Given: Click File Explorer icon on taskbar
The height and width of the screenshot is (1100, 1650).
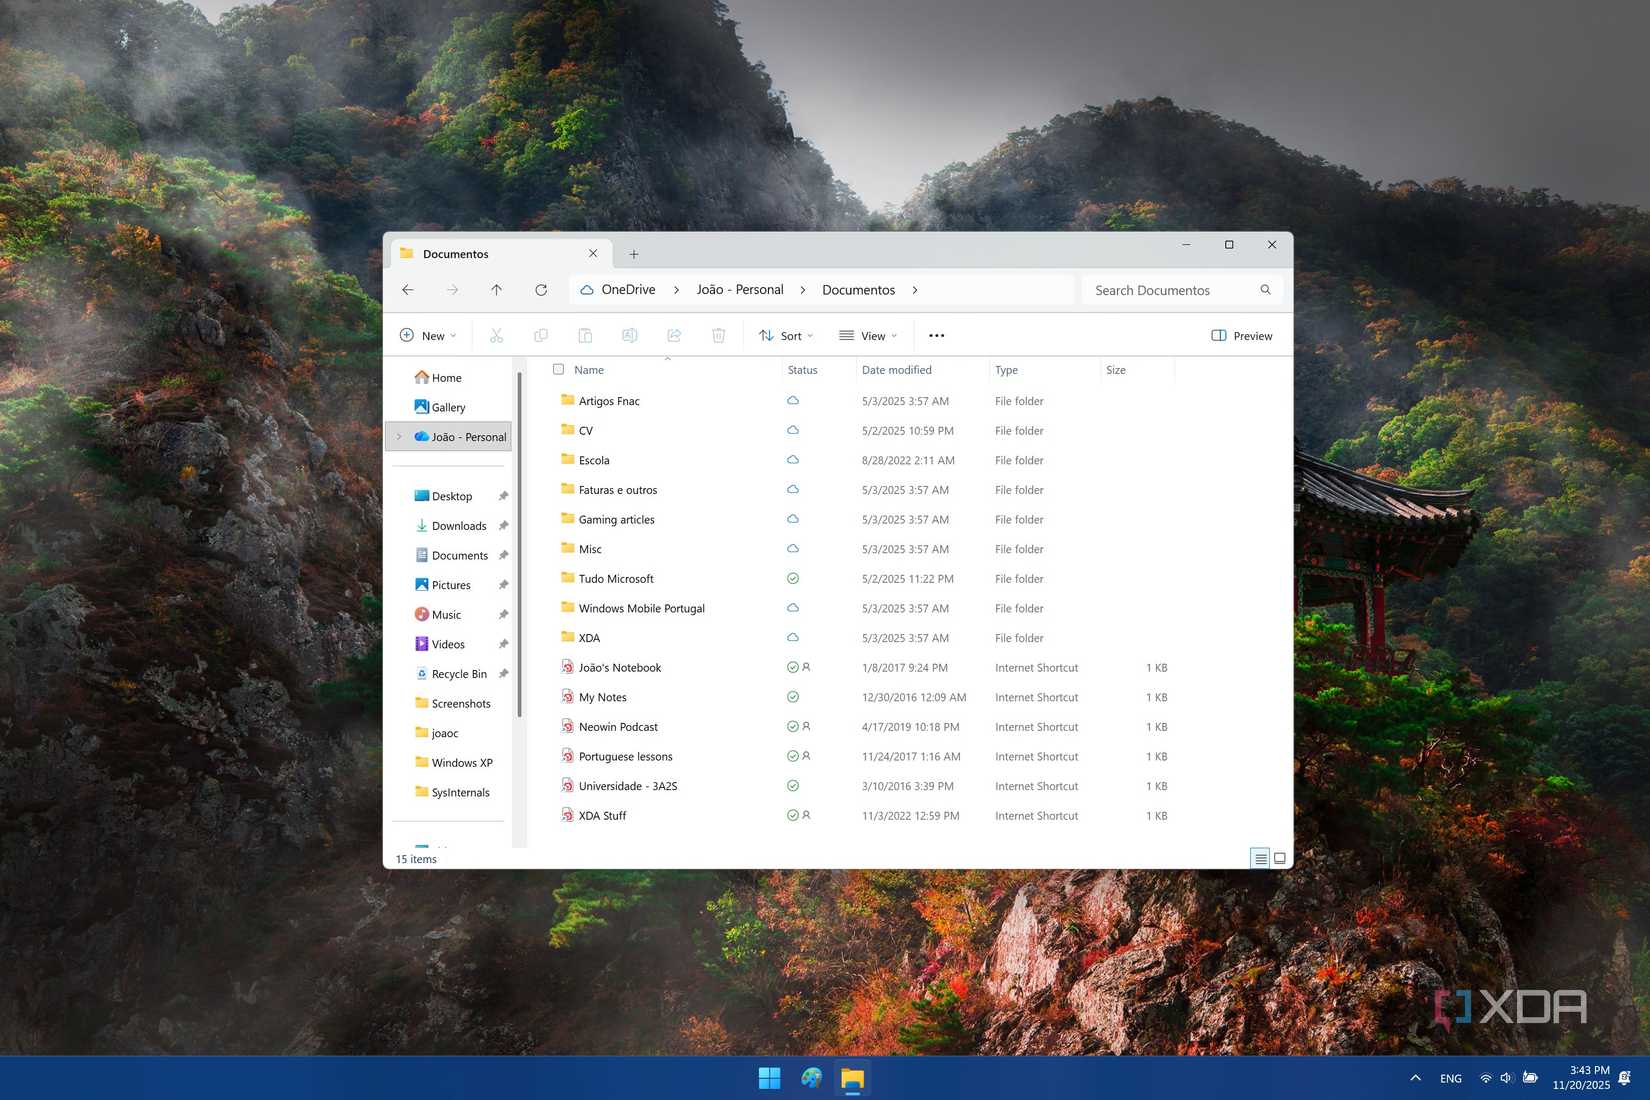Looking at the screenshot, I should pos(852,1078).
